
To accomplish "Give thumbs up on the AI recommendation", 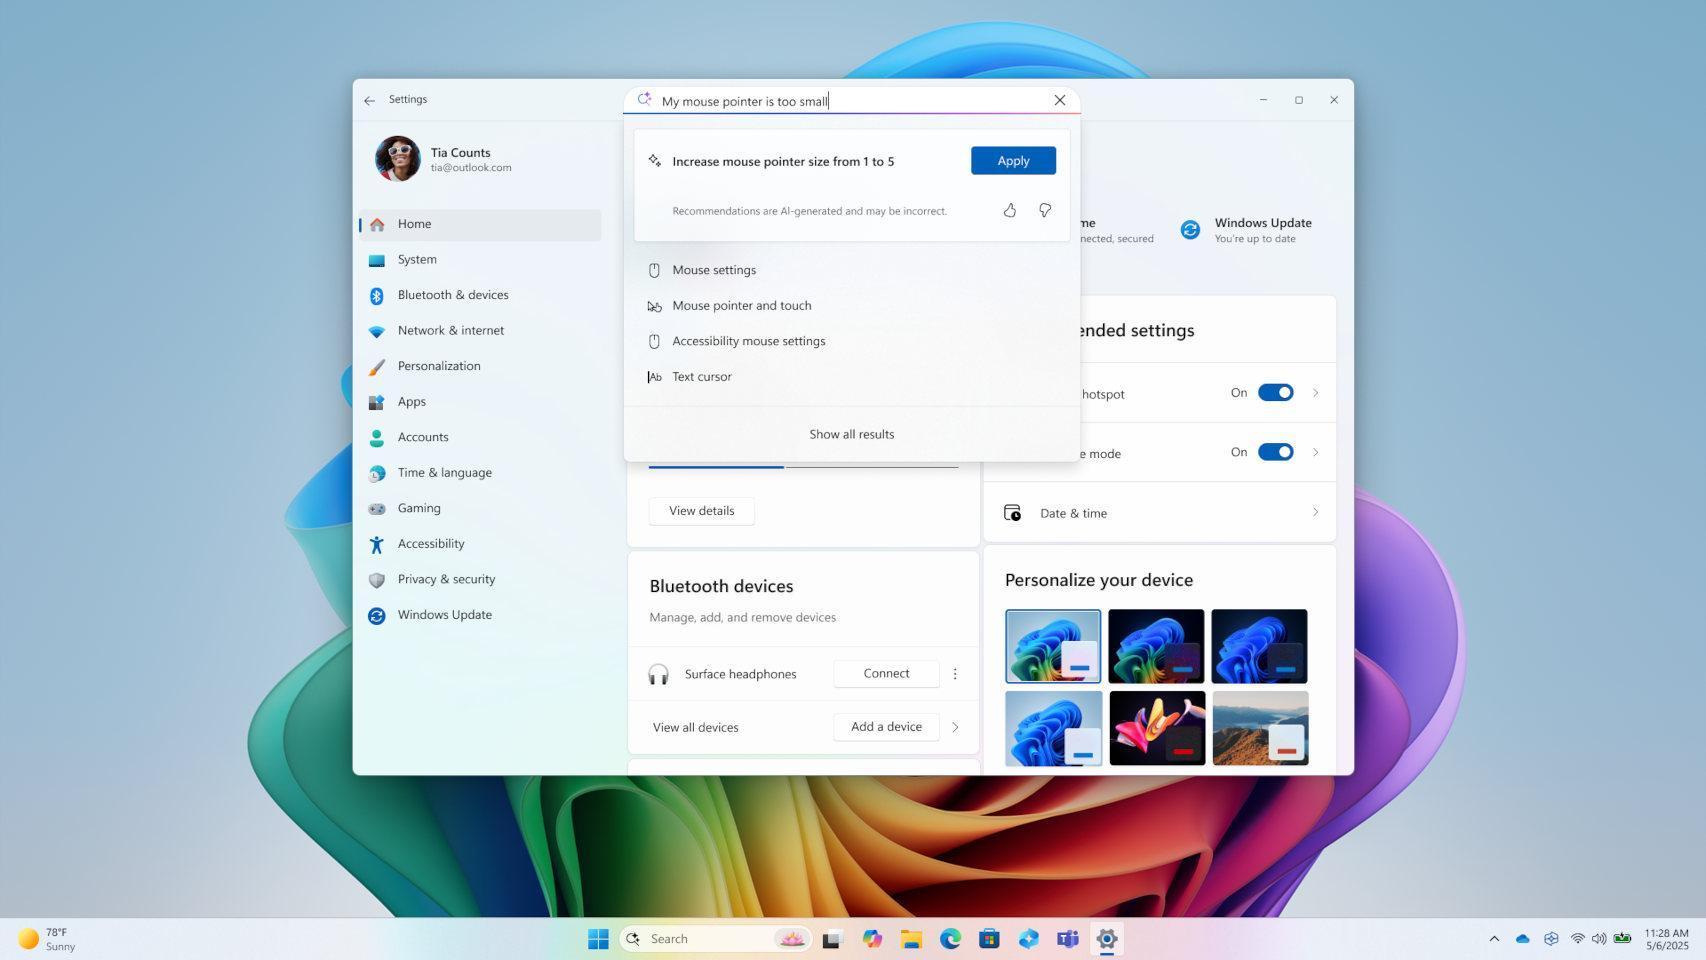I will click(x=1009, y=210).
